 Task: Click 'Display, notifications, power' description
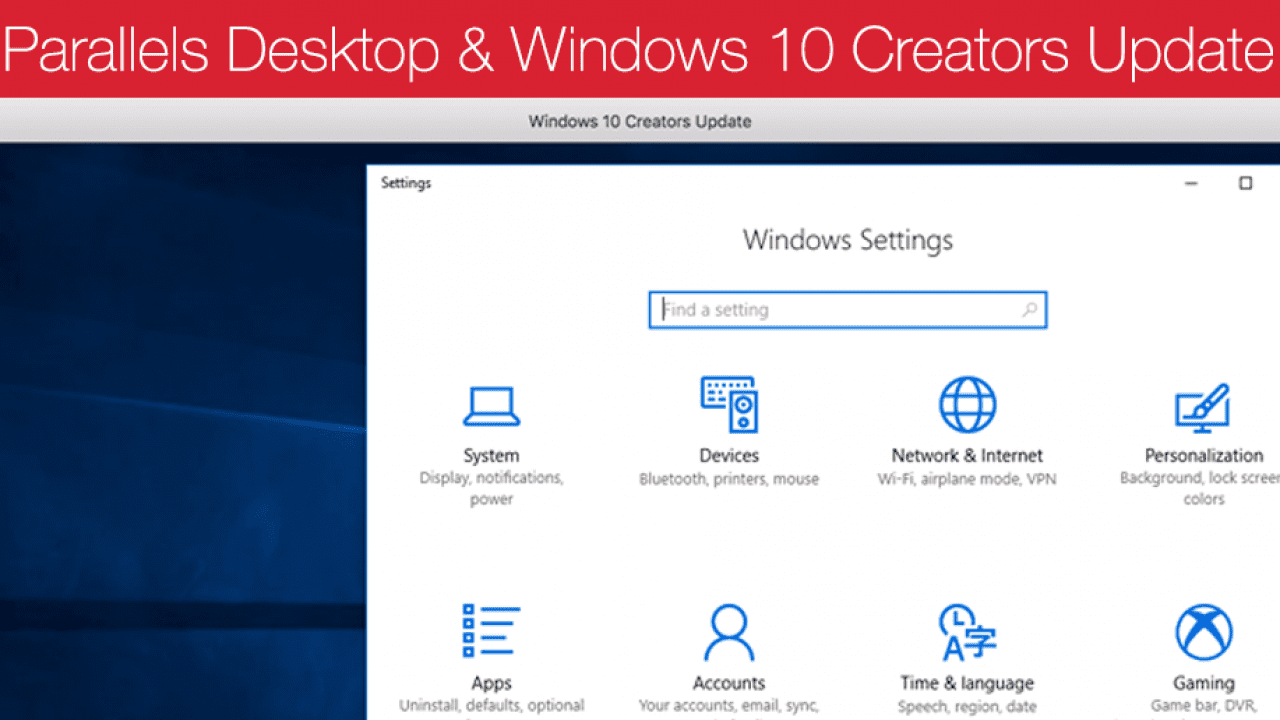click(491, 489)
